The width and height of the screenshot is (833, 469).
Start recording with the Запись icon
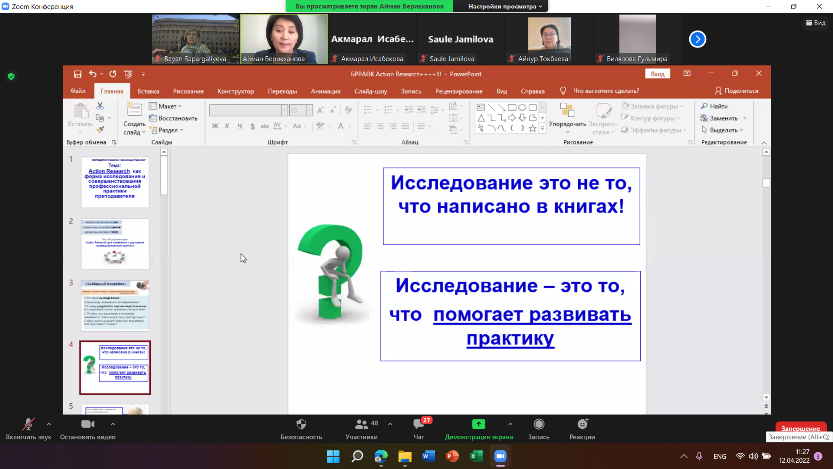point(539,425)
